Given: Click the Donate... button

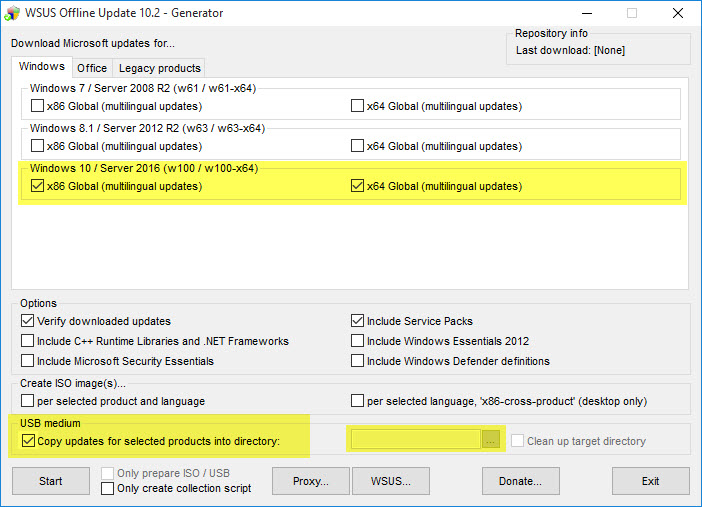Looking at the screenshot, I should [x=520, y=481].
